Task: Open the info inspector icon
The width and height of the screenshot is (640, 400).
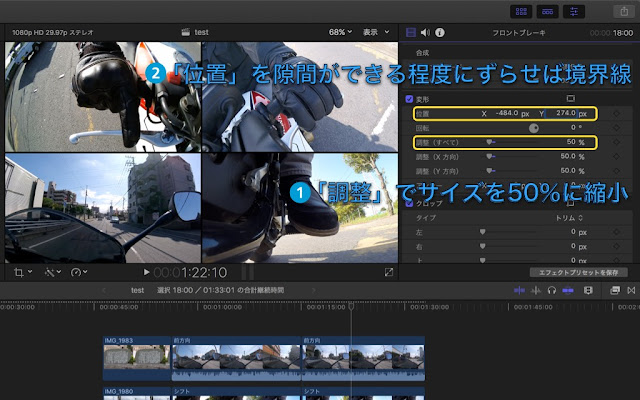Action: (x=440, y=32)
